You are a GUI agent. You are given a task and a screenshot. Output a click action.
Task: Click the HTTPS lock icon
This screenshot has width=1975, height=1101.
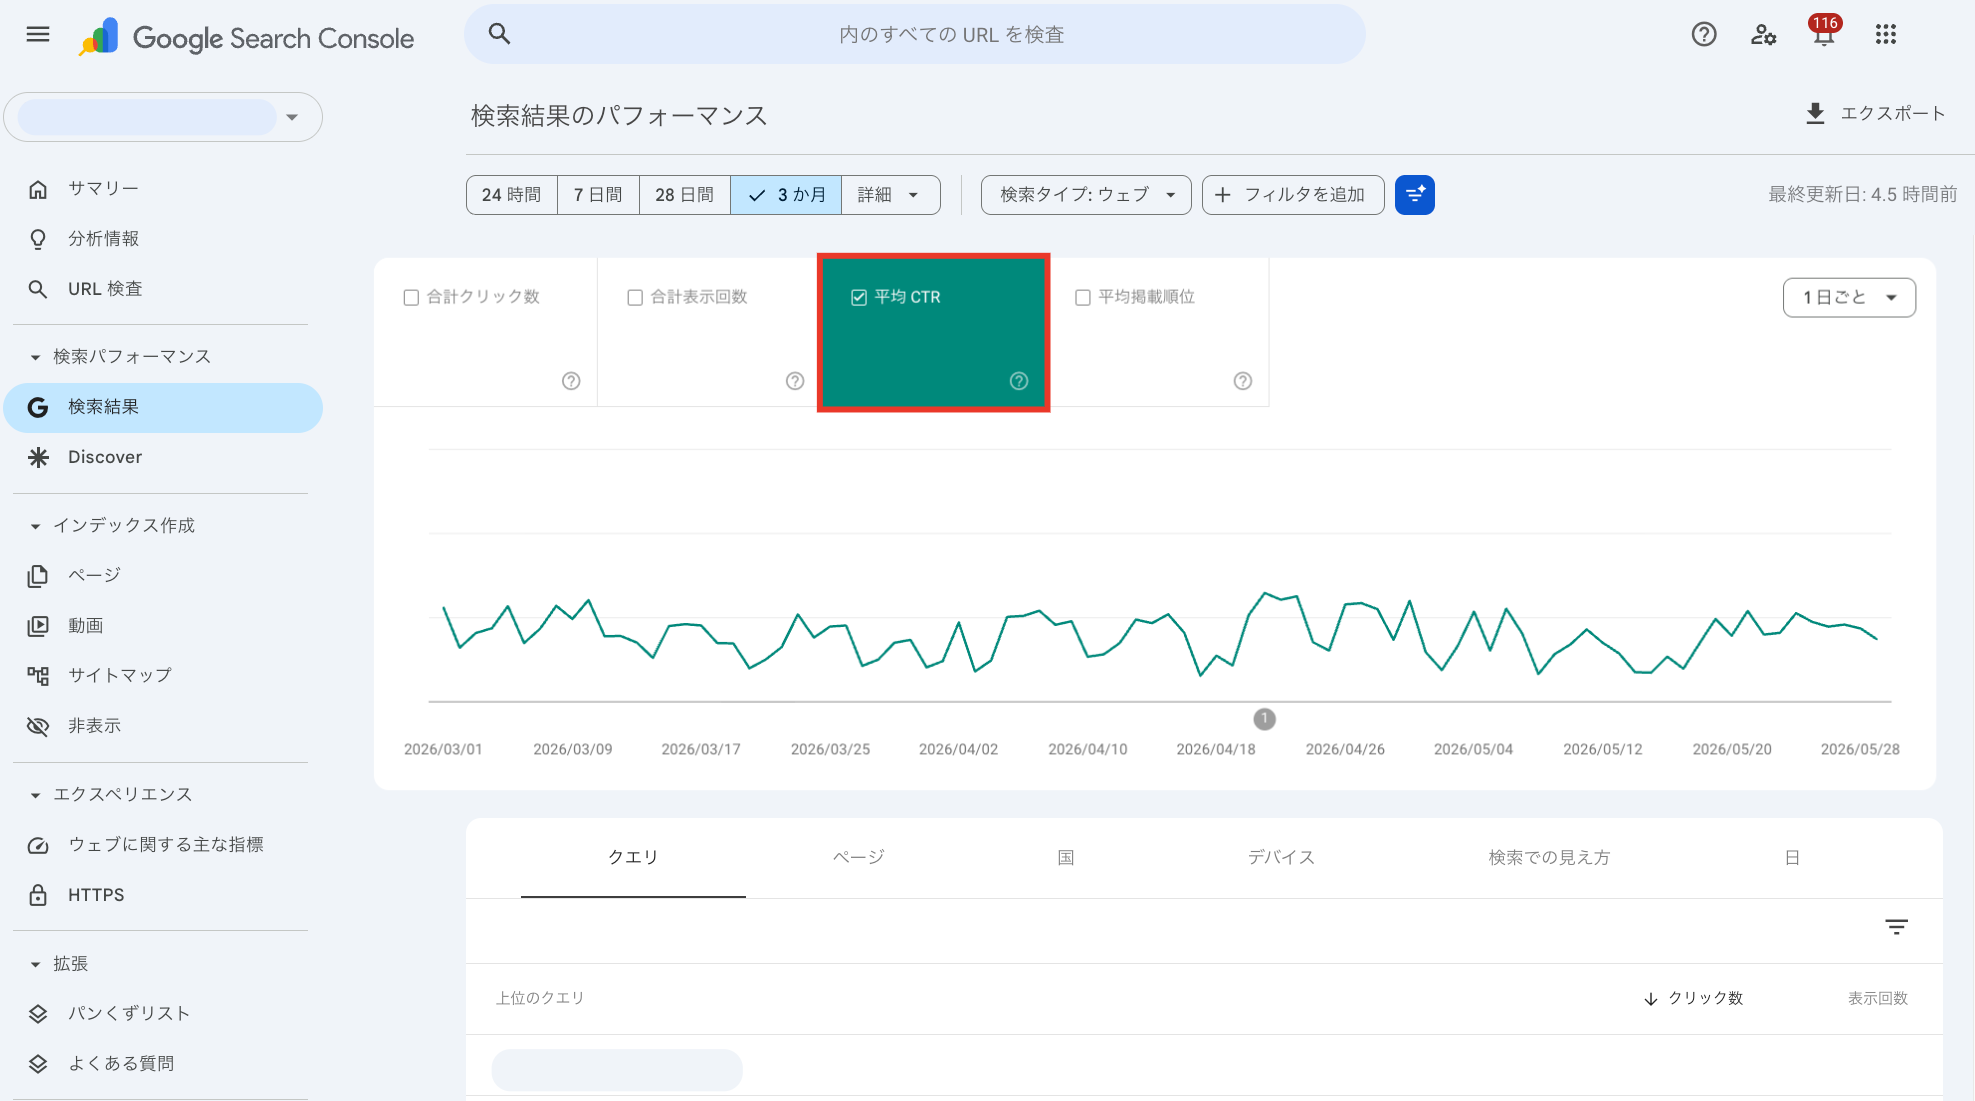38,895
